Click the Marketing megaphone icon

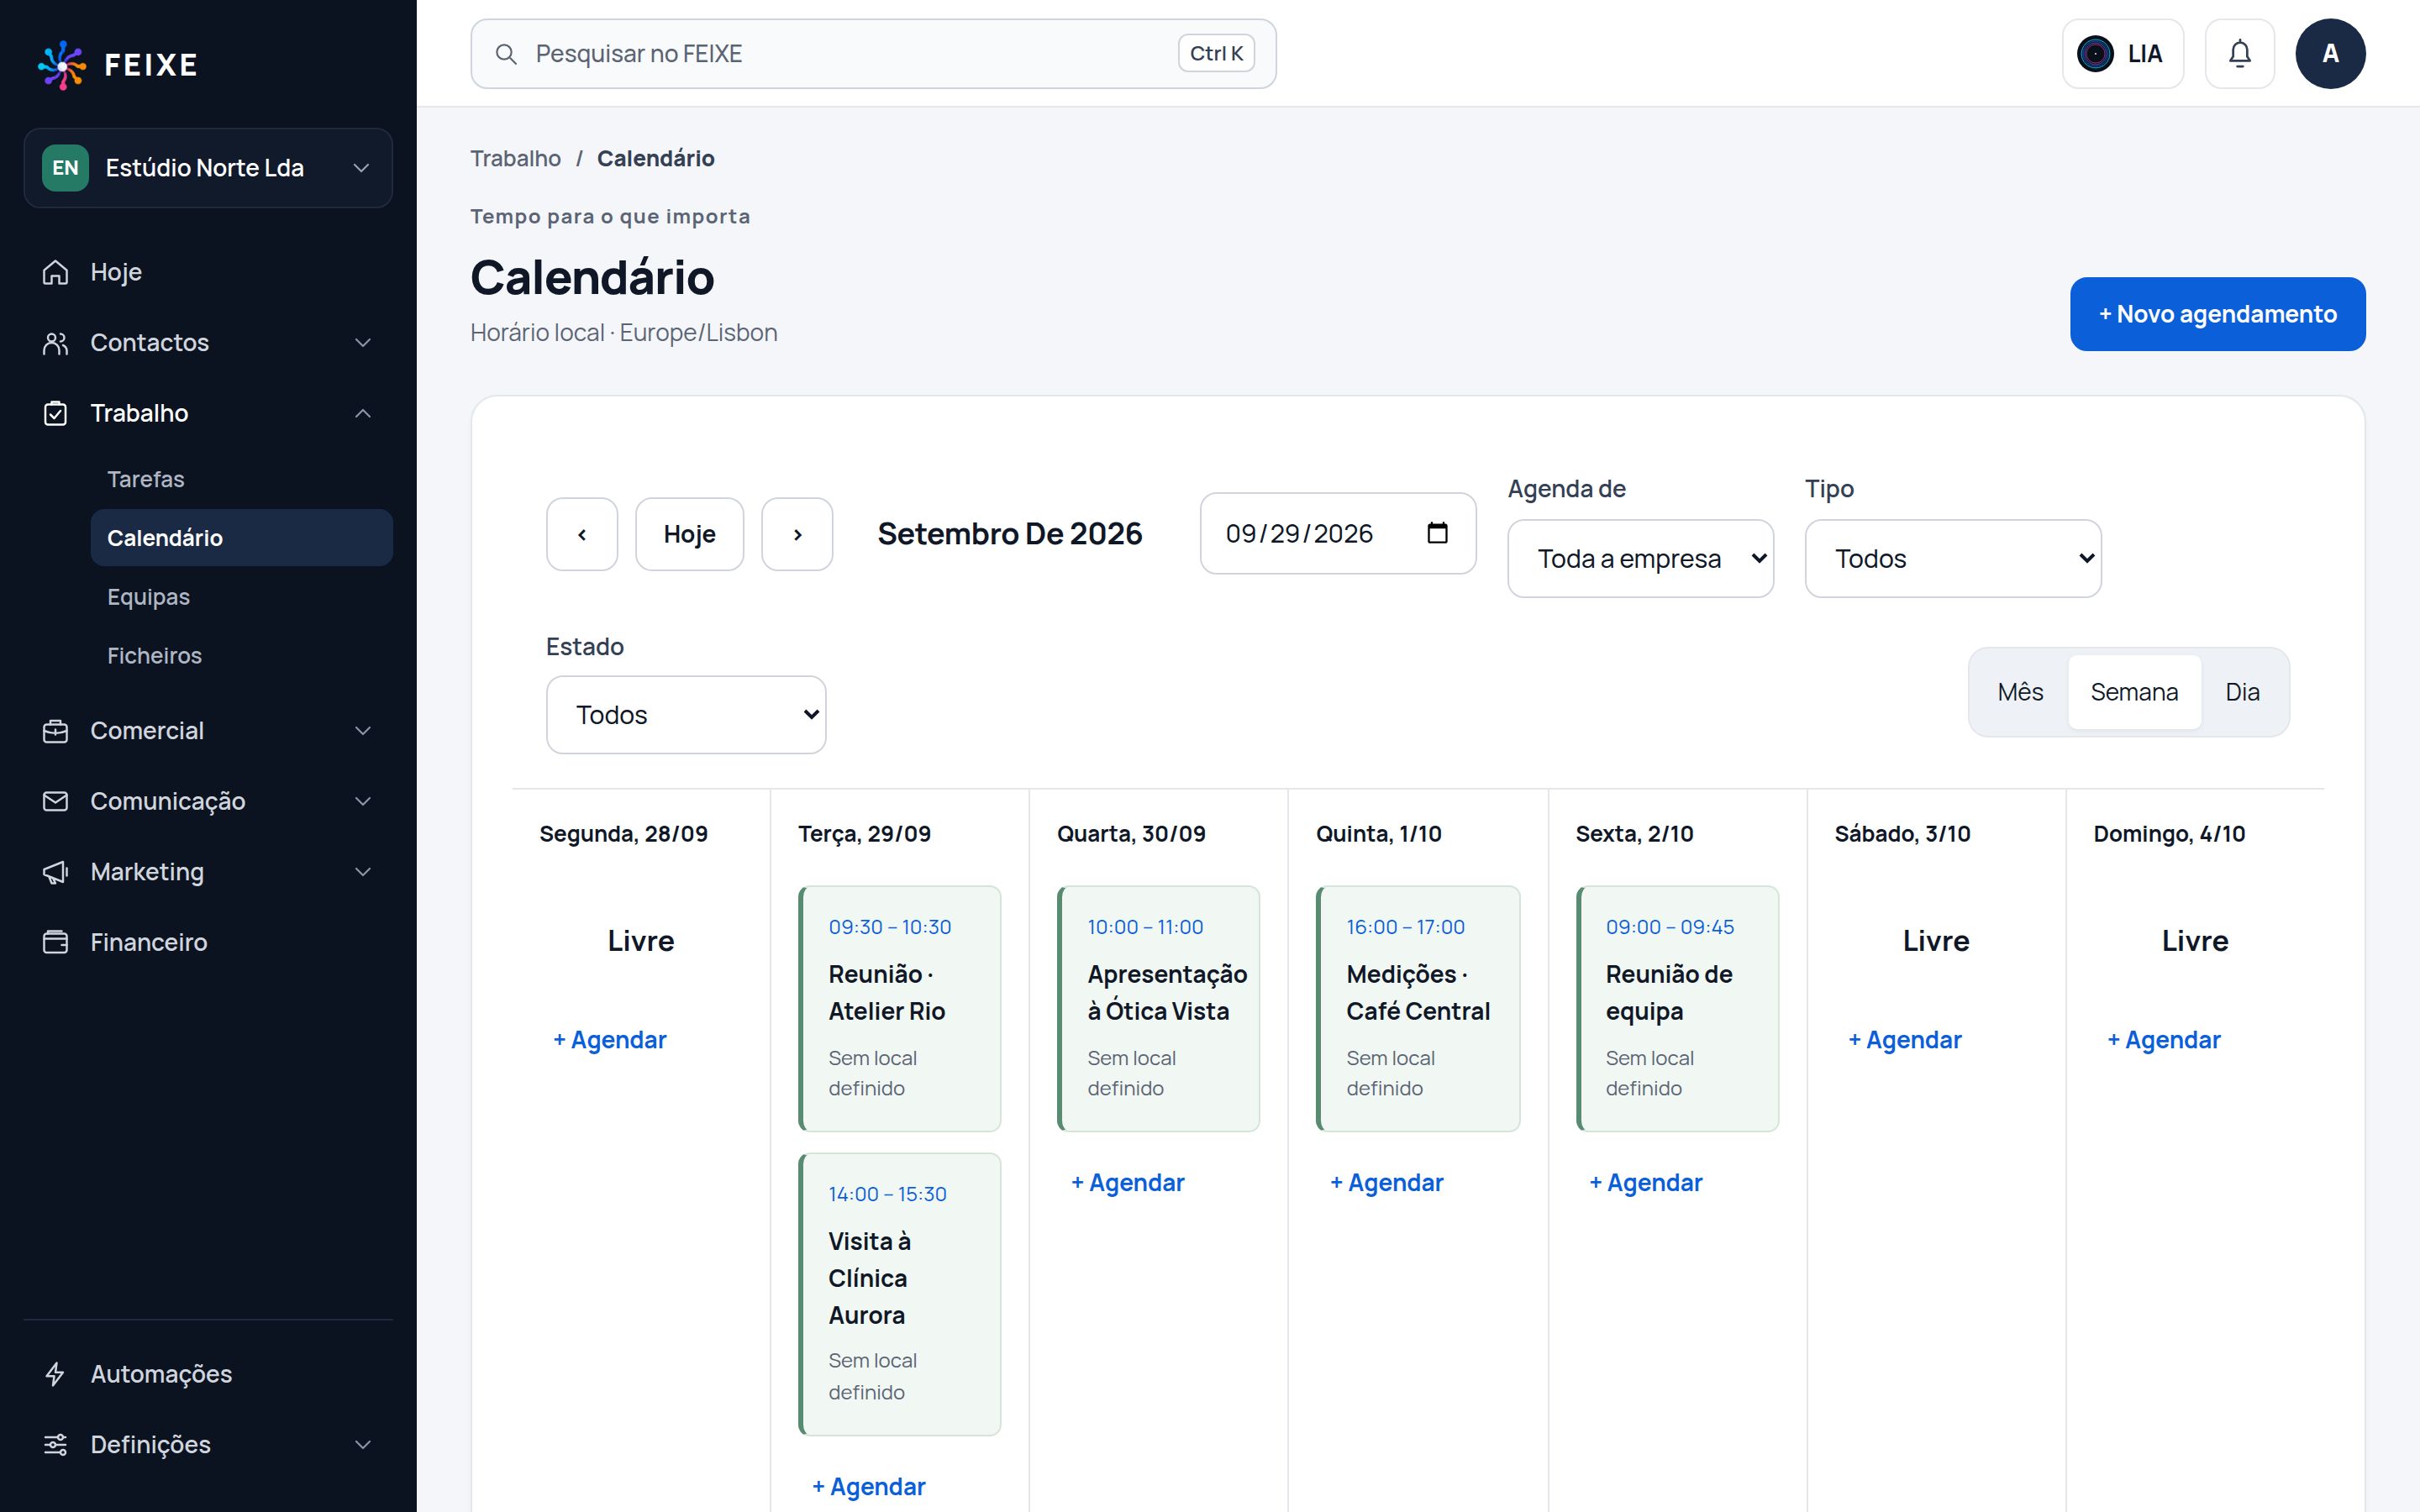[x=56, y=872]
